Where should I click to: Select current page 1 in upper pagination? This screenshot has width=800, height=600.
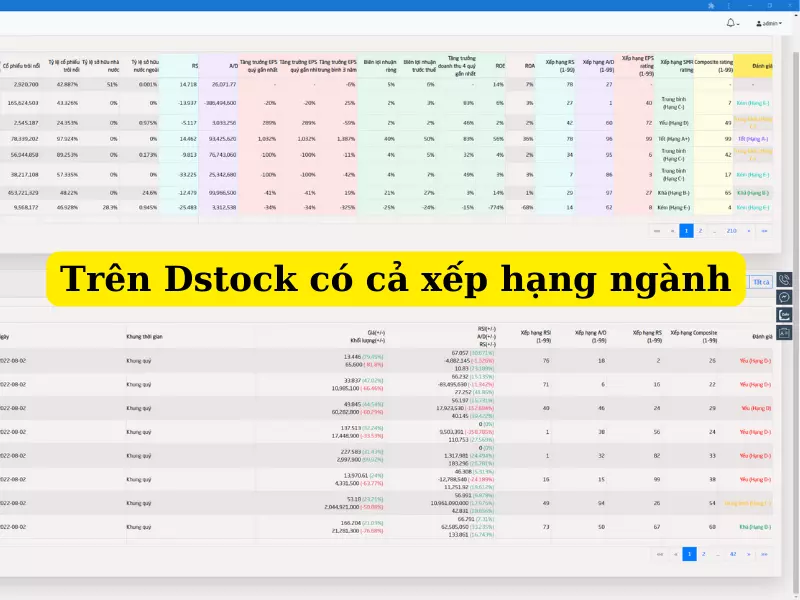coord(686,231)
